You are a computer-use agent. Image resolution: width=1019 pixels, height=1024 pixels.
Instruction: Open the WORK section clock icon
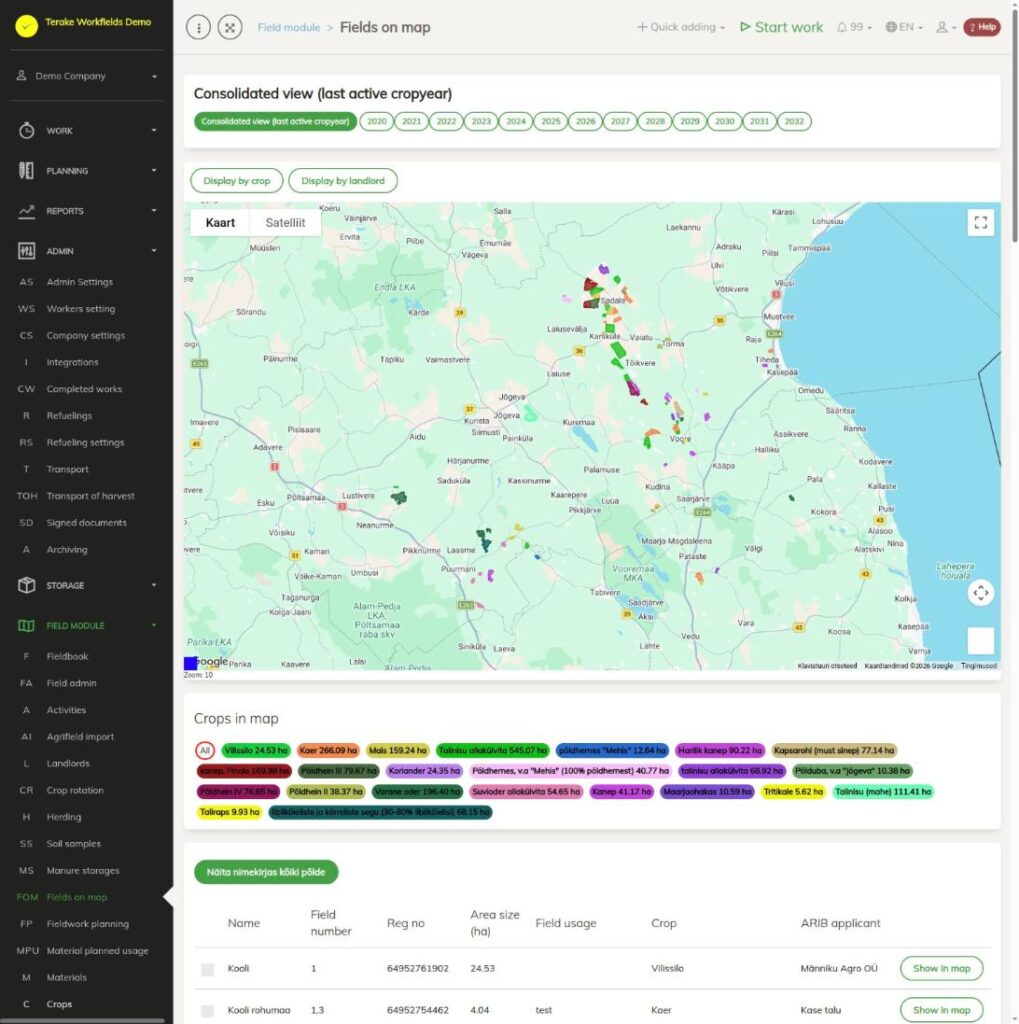point(26,131)
